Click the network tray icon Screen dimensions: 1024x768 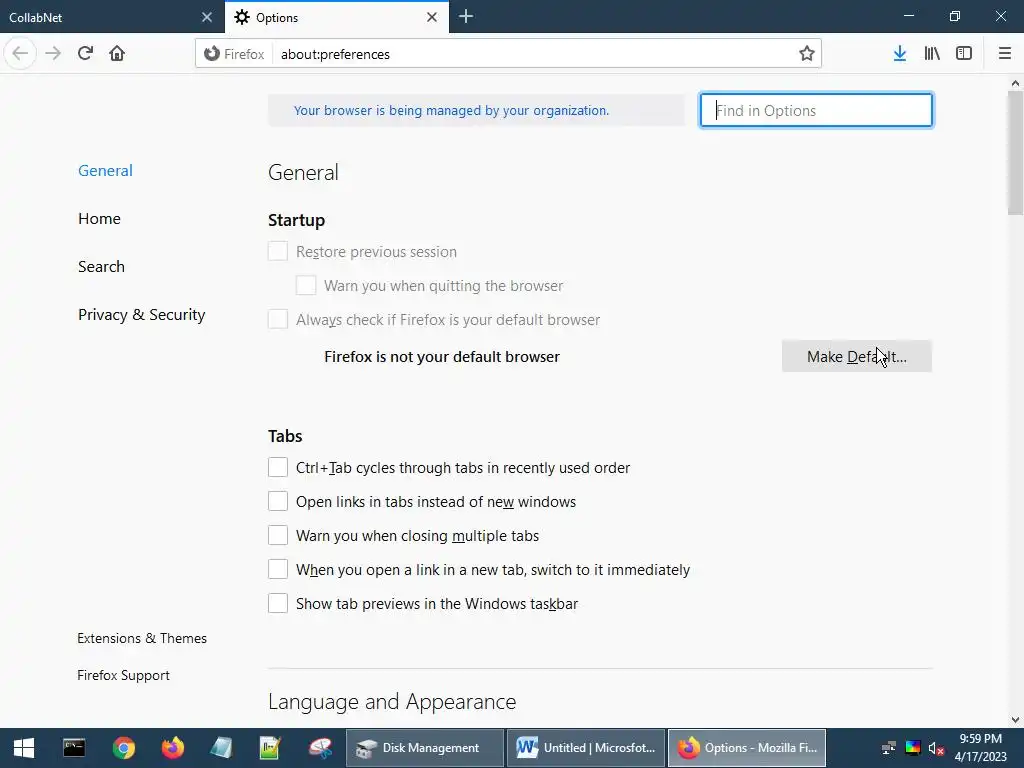pyautogui.click(x=888, y=748)
